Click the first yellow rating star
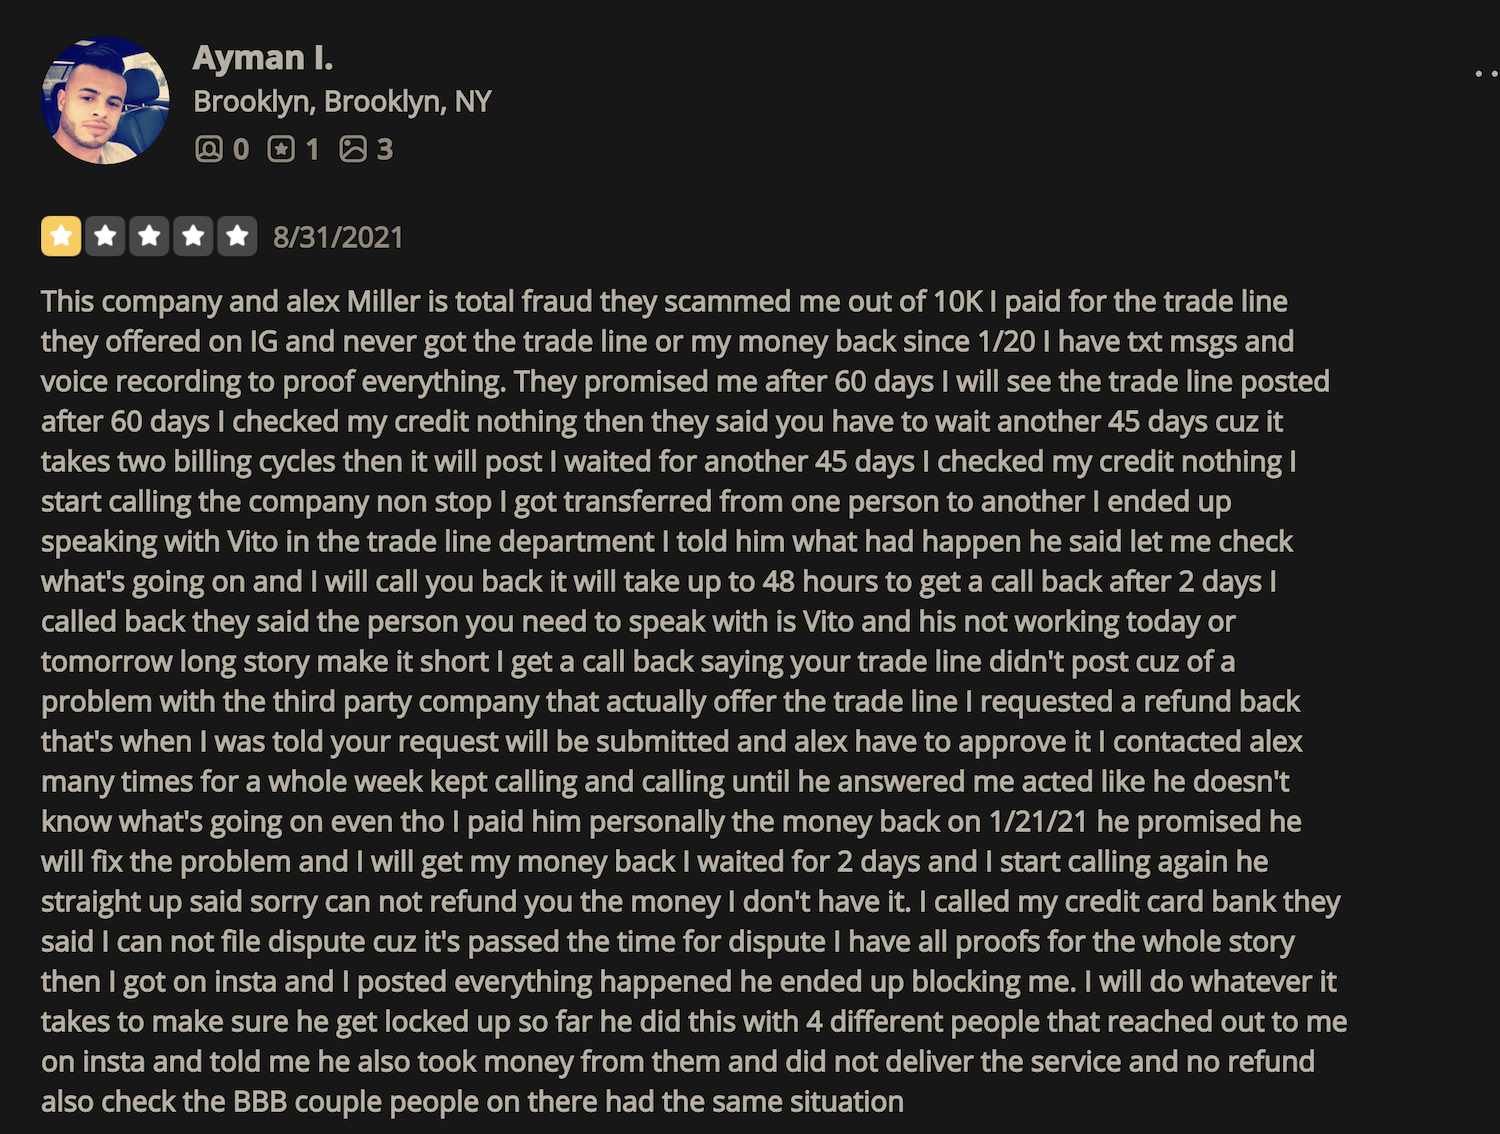Image resolution: width=1500 pixels, height=1134 pixels. (x=61, y=237)
